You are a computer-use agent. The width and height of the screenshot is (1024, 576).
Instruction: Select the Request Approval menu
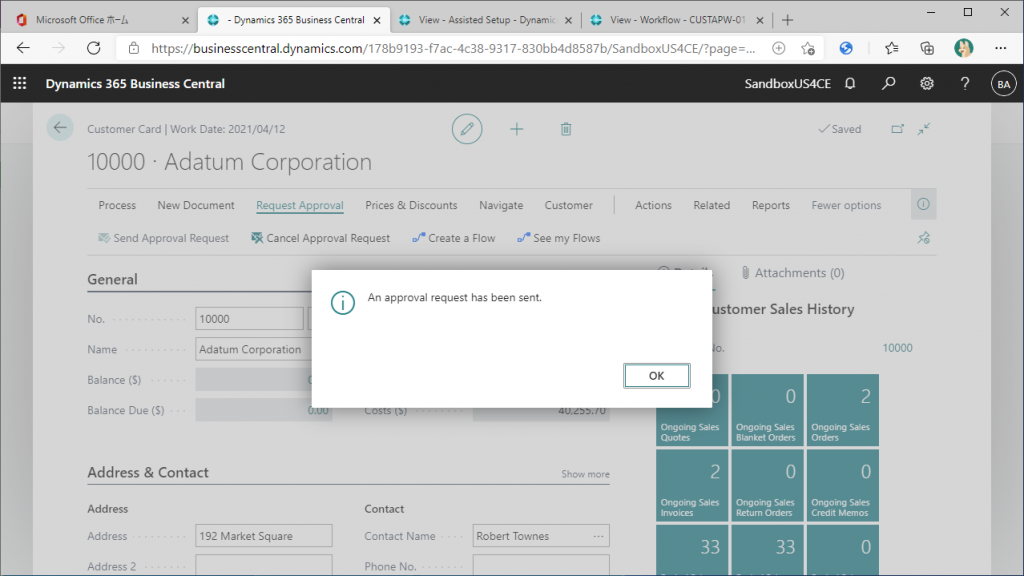pos(300,205)
